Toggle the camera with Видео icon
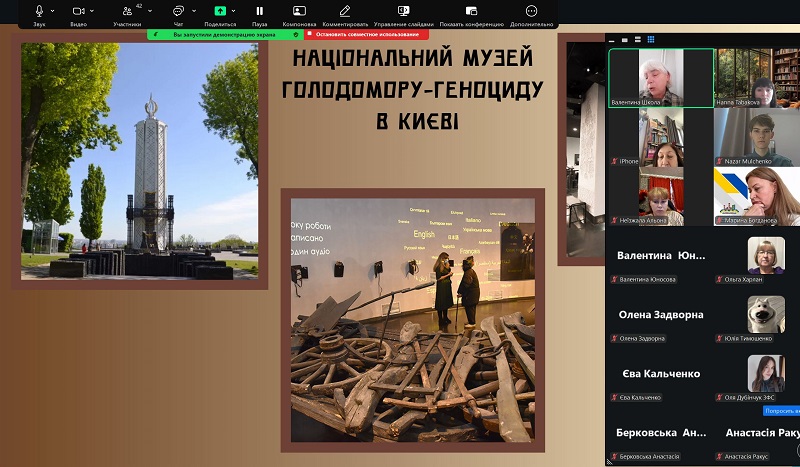Screen dimensions: 800x467 [x=78, y=11]
